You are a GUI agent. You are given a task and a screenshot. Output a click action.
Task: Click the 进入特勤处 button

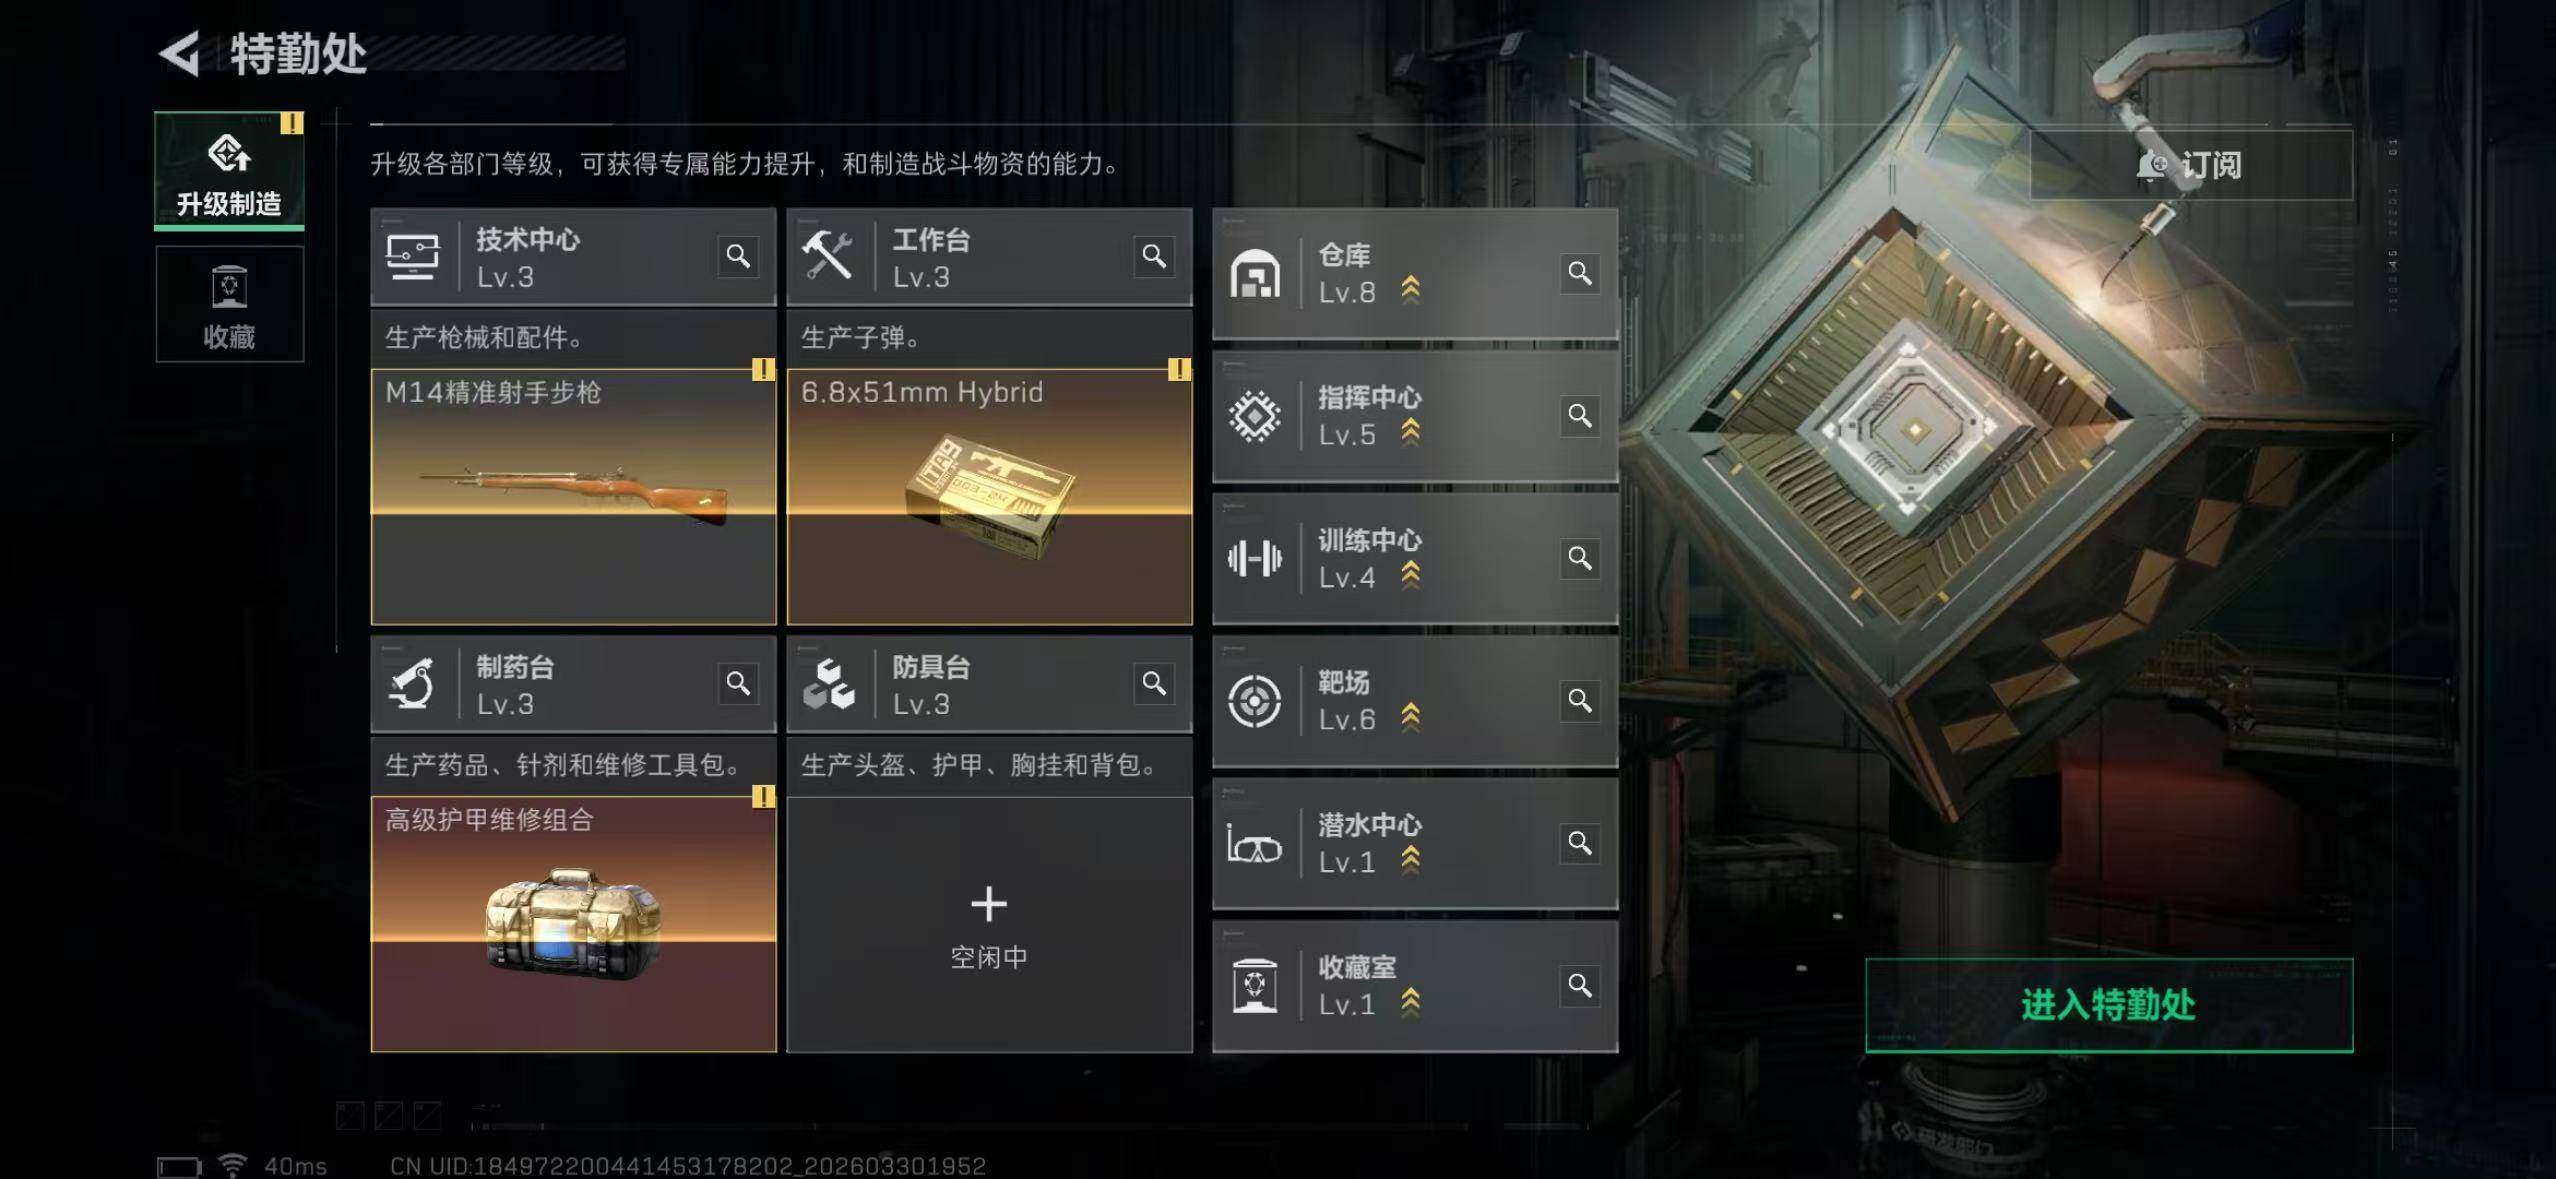pos(2109,1005)
